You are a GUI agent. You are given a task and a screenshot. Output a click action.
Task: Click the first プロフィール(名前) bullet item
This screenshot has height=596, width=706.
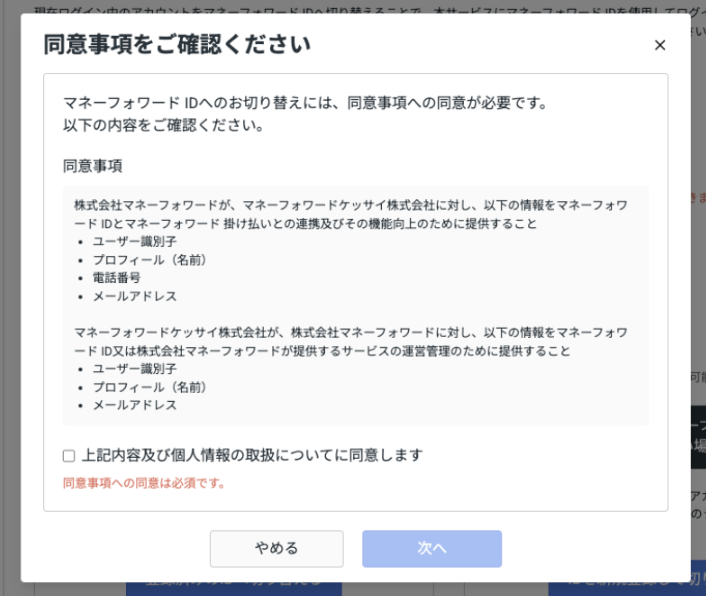[149, 260]
